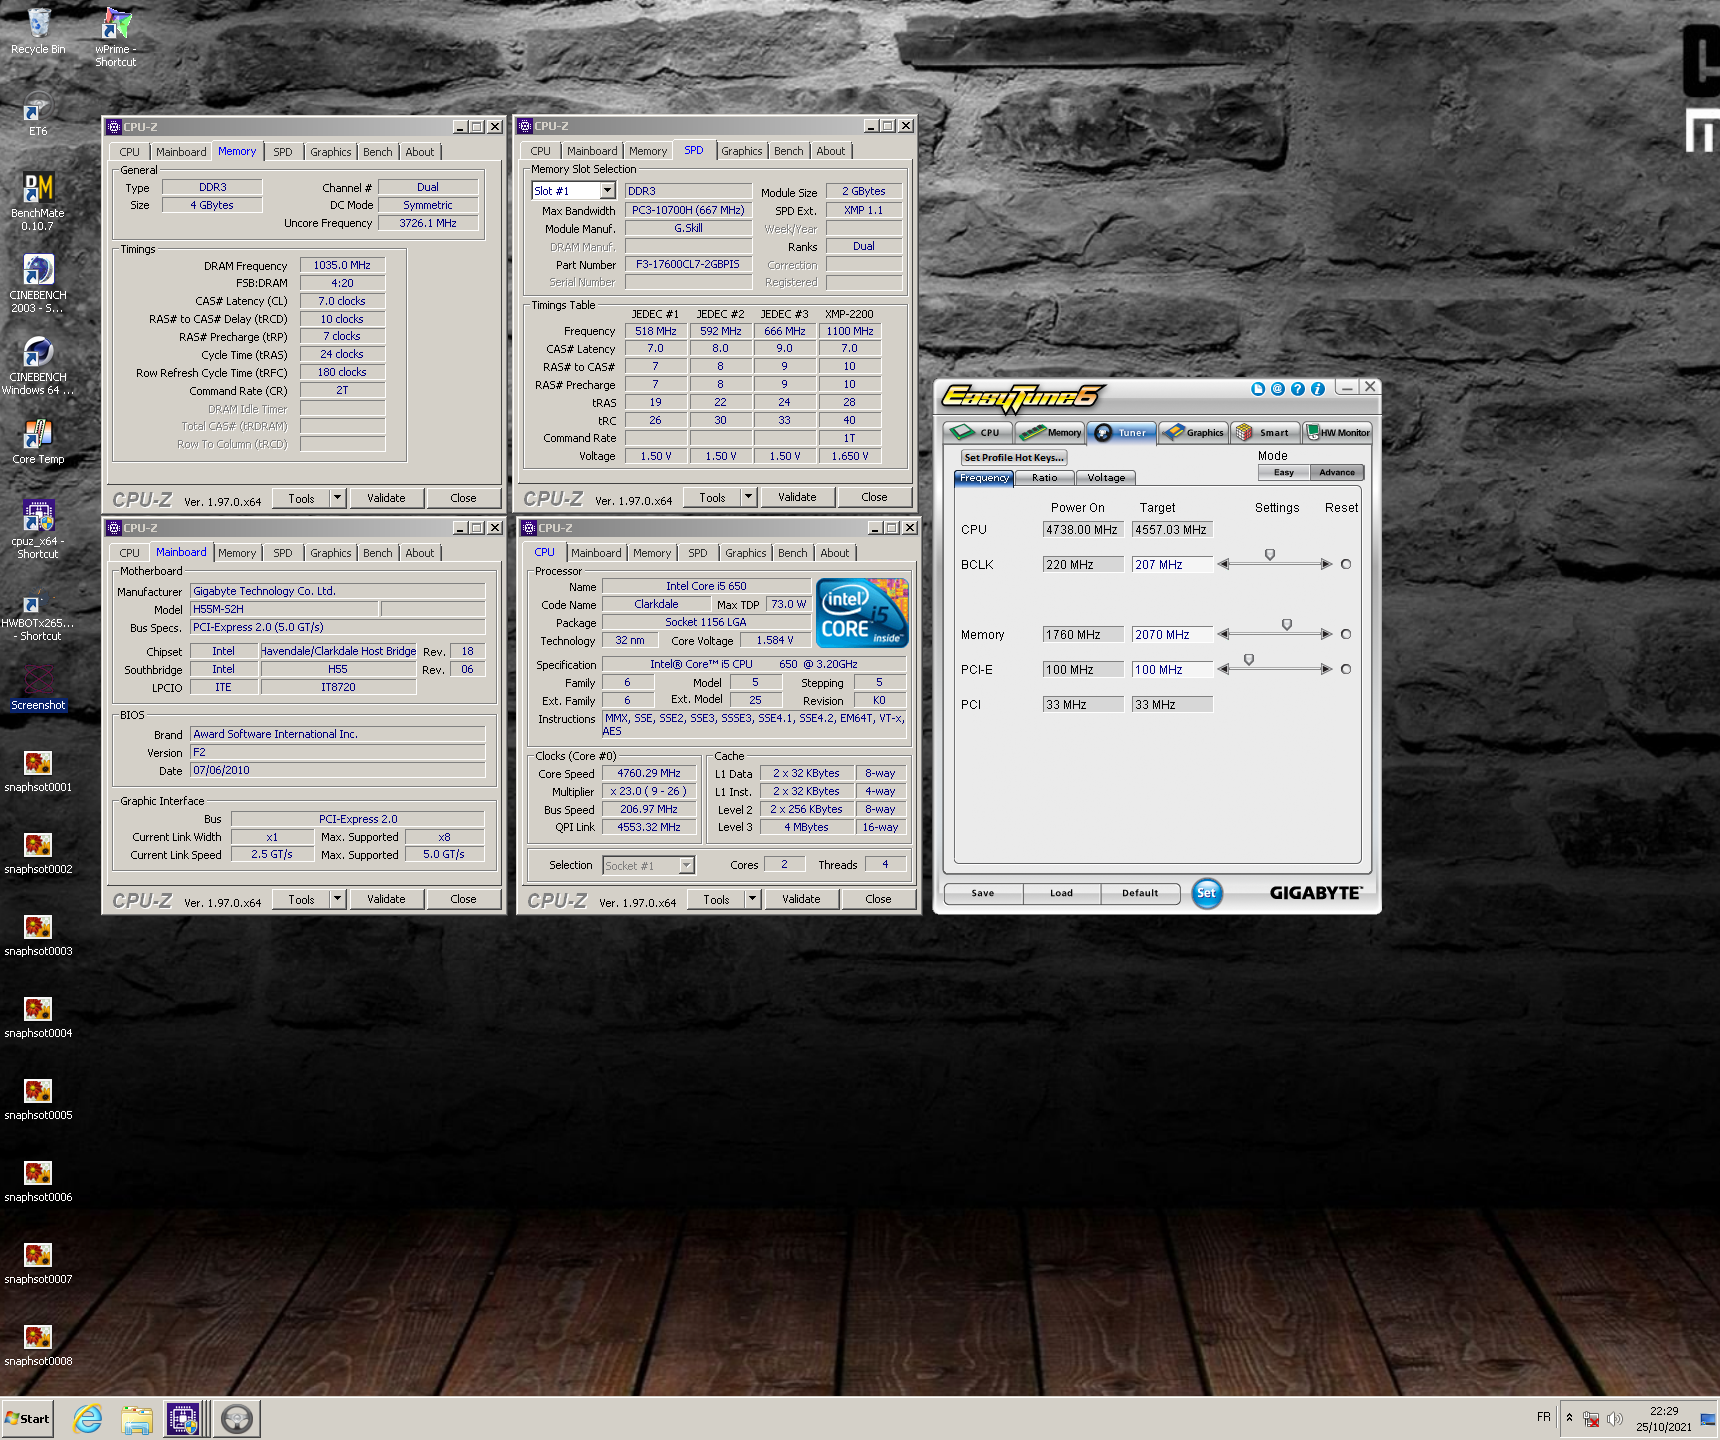1720x1440 pixels.
Task: Open Socket #1 selection dropdown in CPU window
Action: 686,865
